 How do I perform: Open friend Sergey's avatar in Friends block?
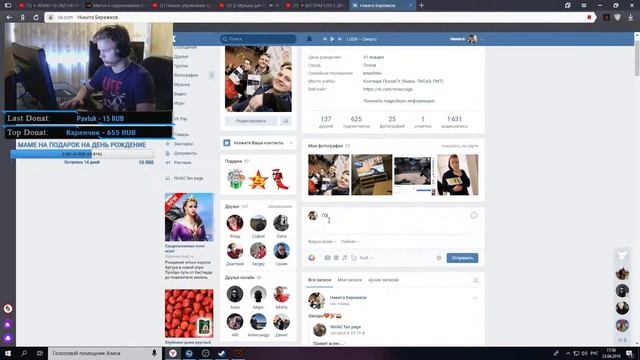[258, 251]
